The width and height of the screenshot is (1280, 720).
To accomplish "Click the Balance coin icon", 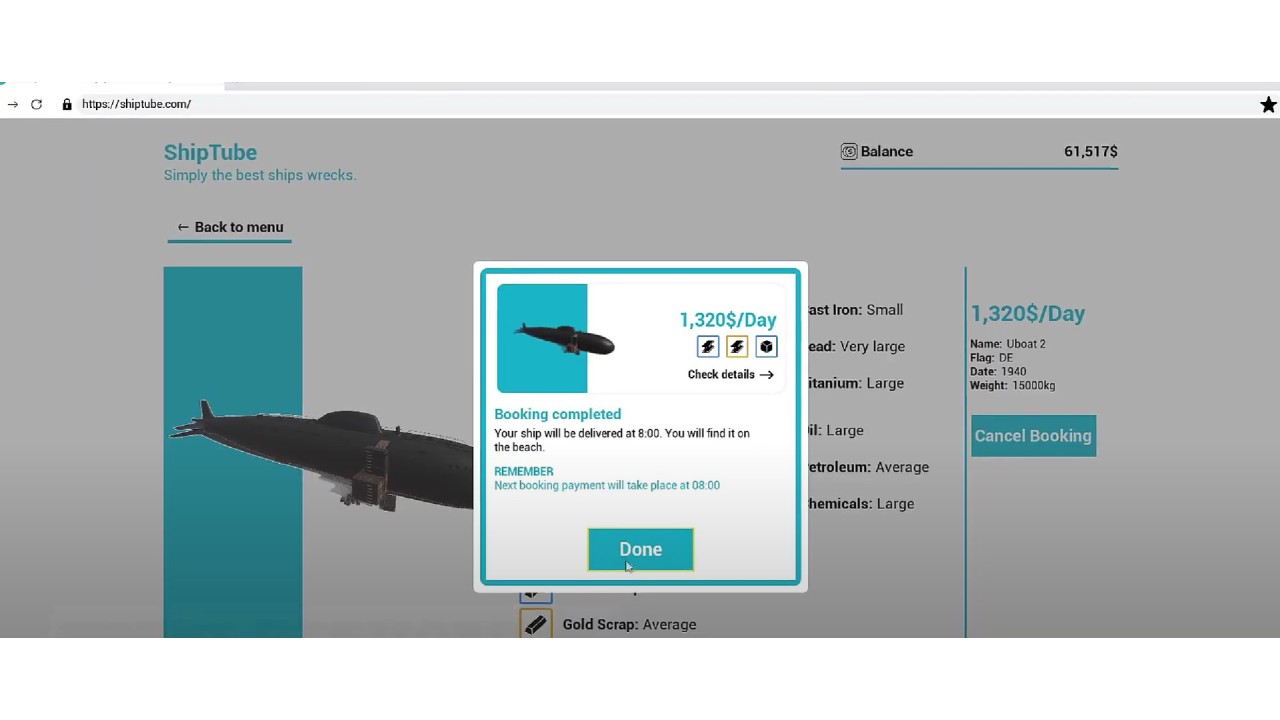I will point(849,152).
